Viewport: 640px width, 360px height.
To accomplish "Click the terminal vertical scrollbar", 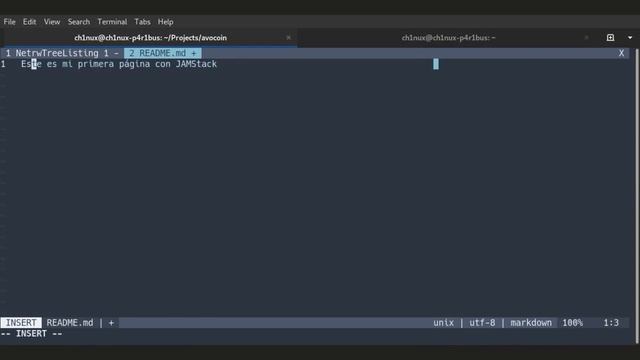I will (x=637, y=196).
